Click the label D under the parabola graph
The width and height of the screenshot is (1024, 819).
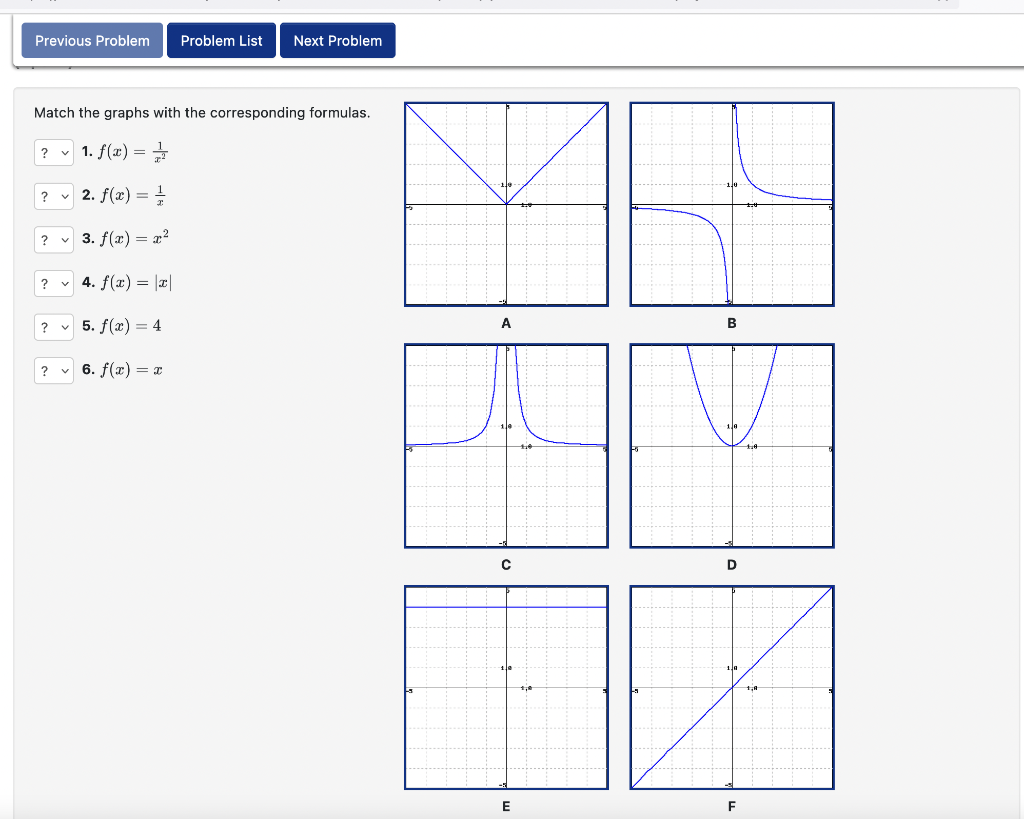click(x=731, y=564)
